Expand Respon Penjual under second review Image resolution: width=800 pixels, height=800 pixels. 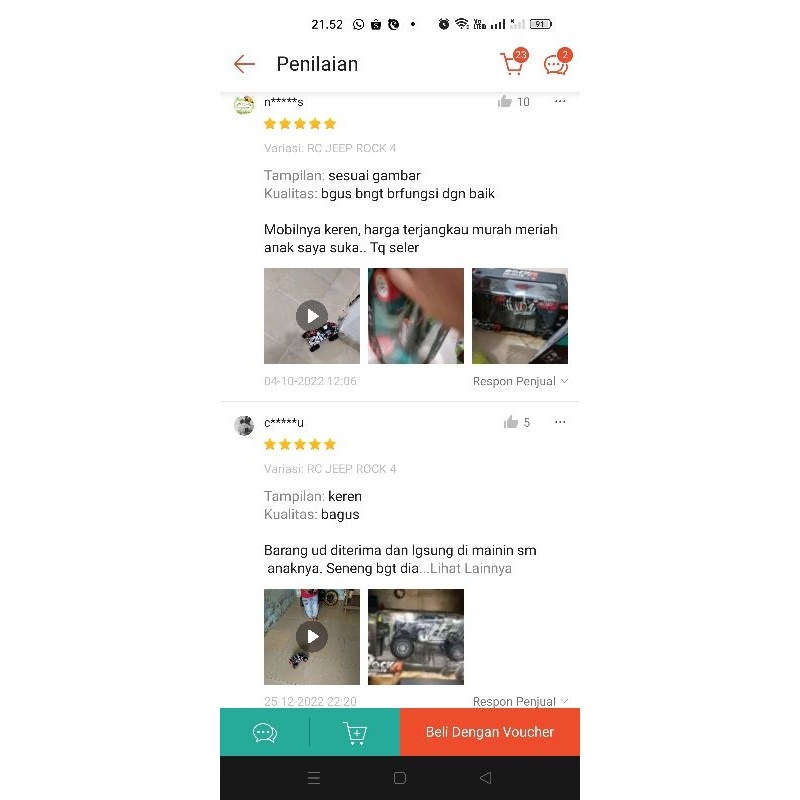[x=520, y=702]
